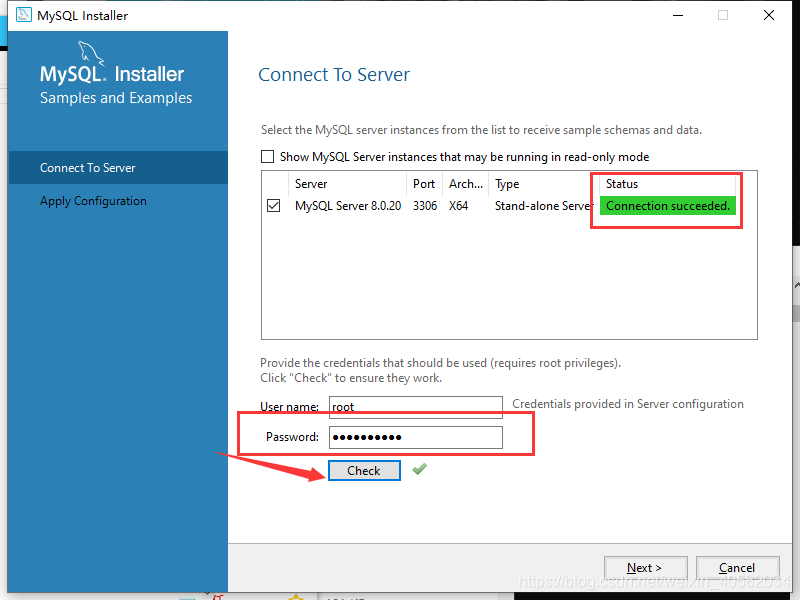This screenshot has width=800, height=600.
Task: Click the 3306 port cell
Action: pyautogui.click(x=425, y=206)
